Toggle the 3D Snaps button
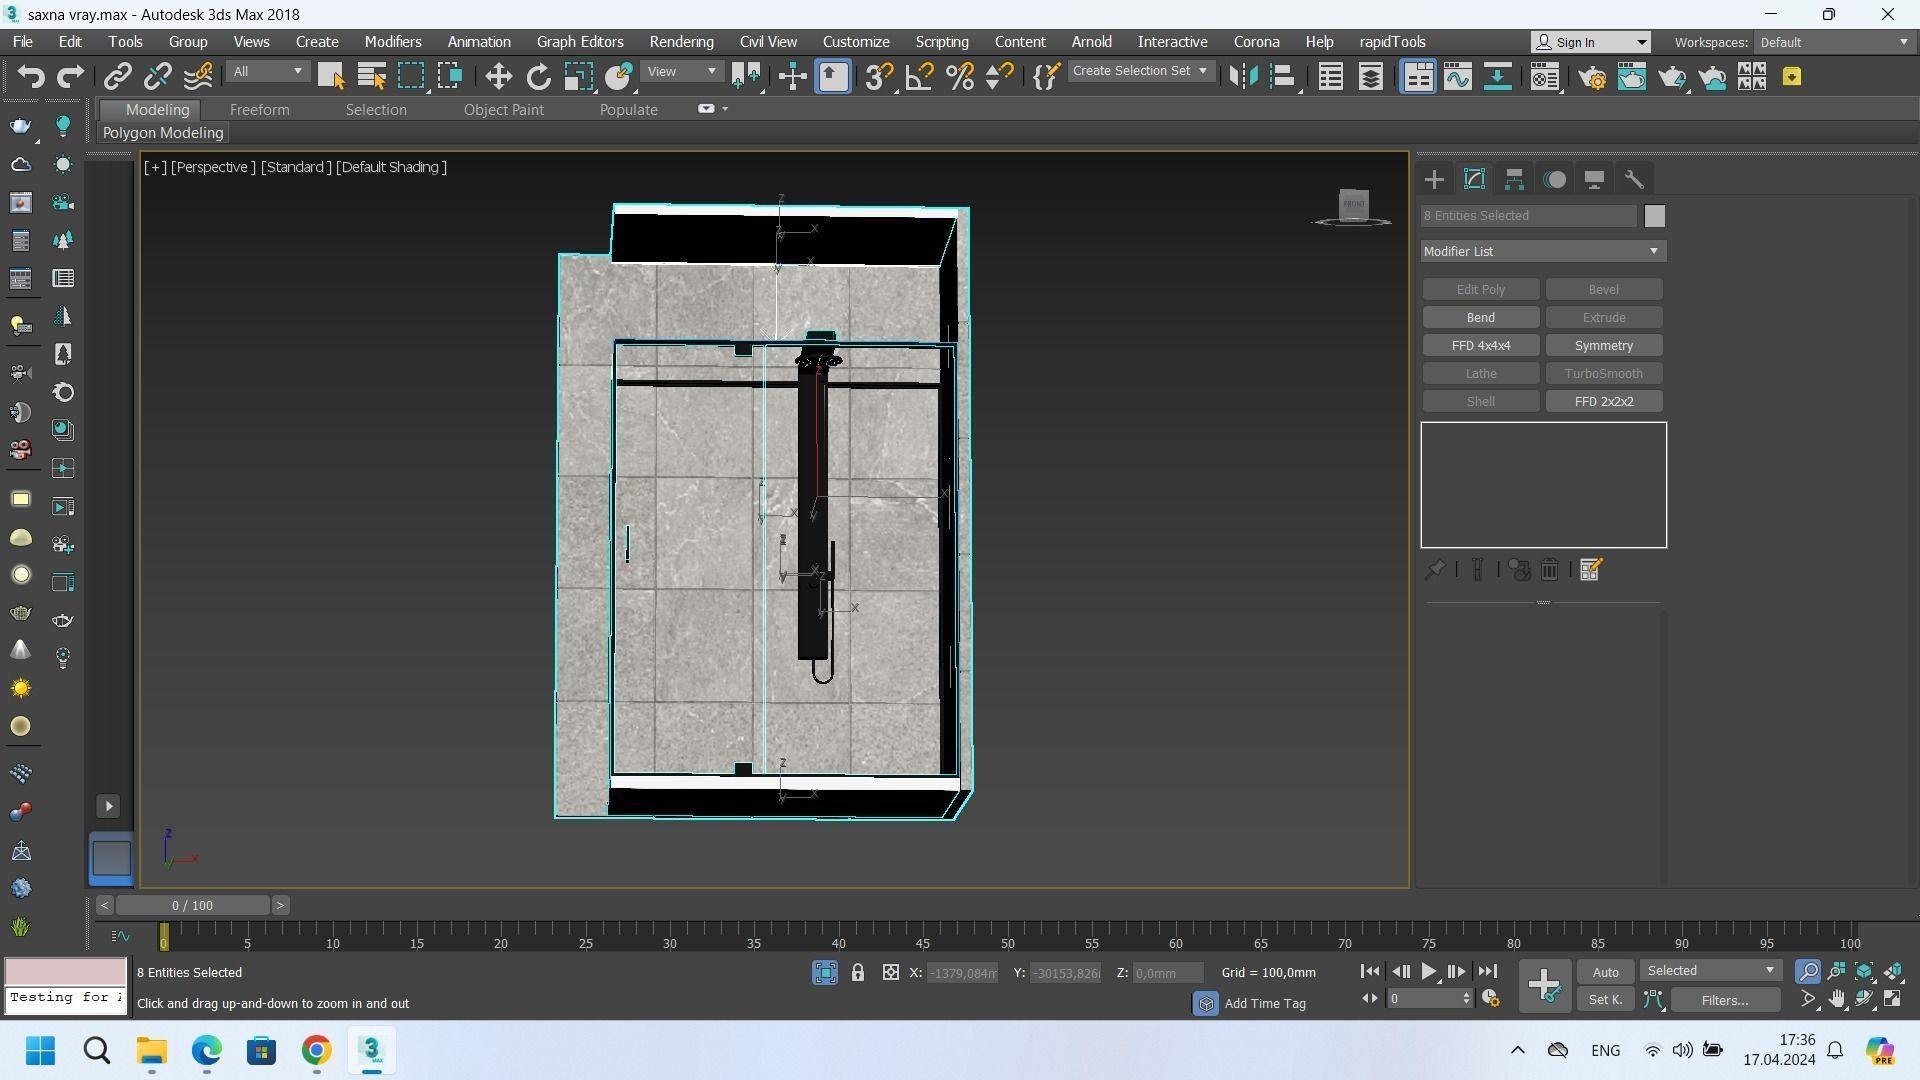The width and height of the screenshot is (1920, 1080). 878,77
